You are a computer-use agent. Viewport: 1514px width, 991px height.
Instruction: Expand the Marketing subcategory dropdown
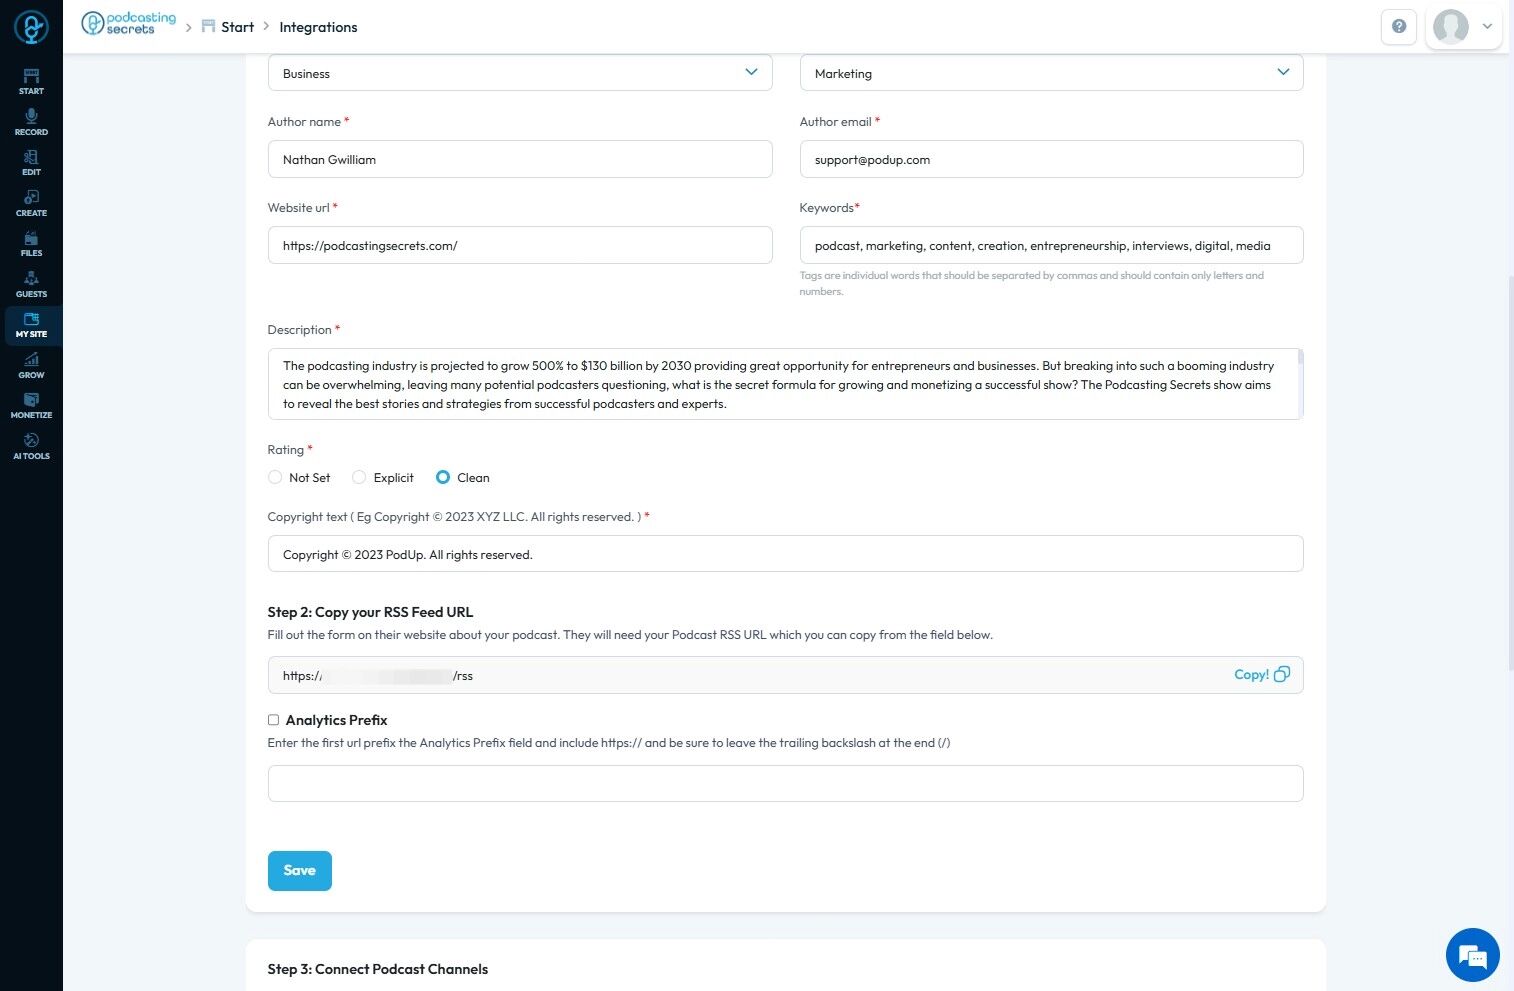coord(1051,73)
